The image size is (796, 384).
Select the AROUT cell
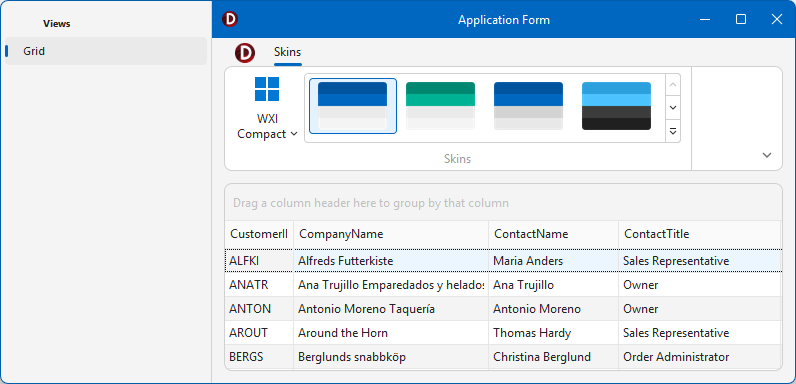(x=259, y=333)
